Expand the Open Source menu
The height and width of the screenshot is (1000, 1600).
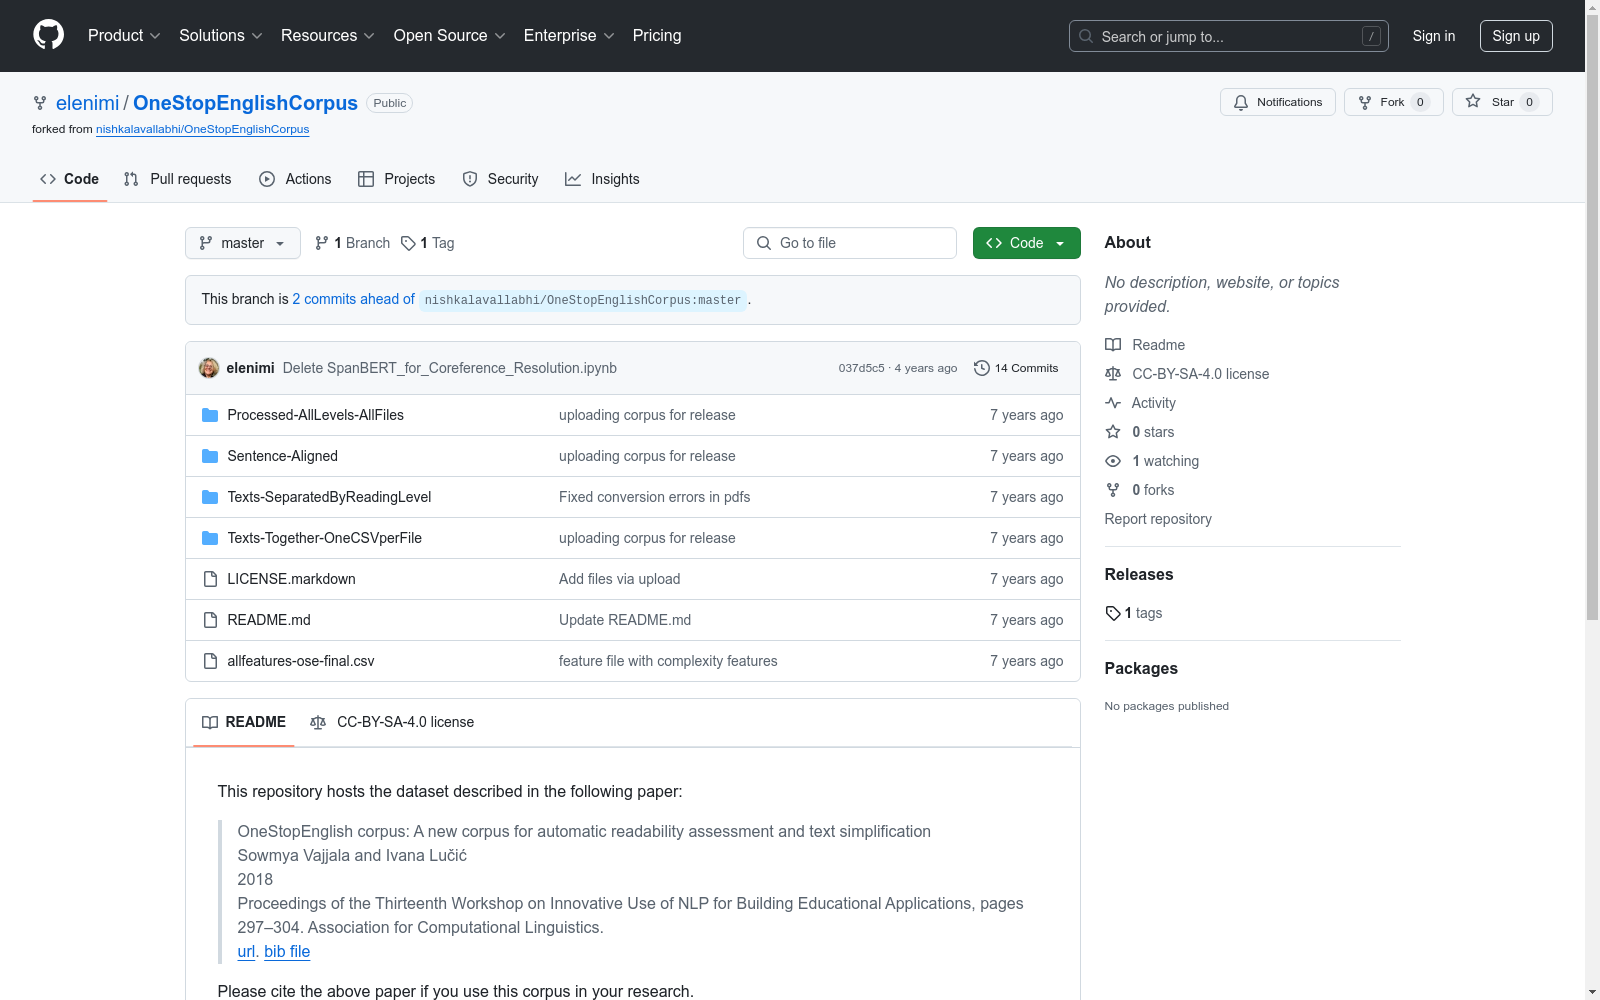[450, 36]
